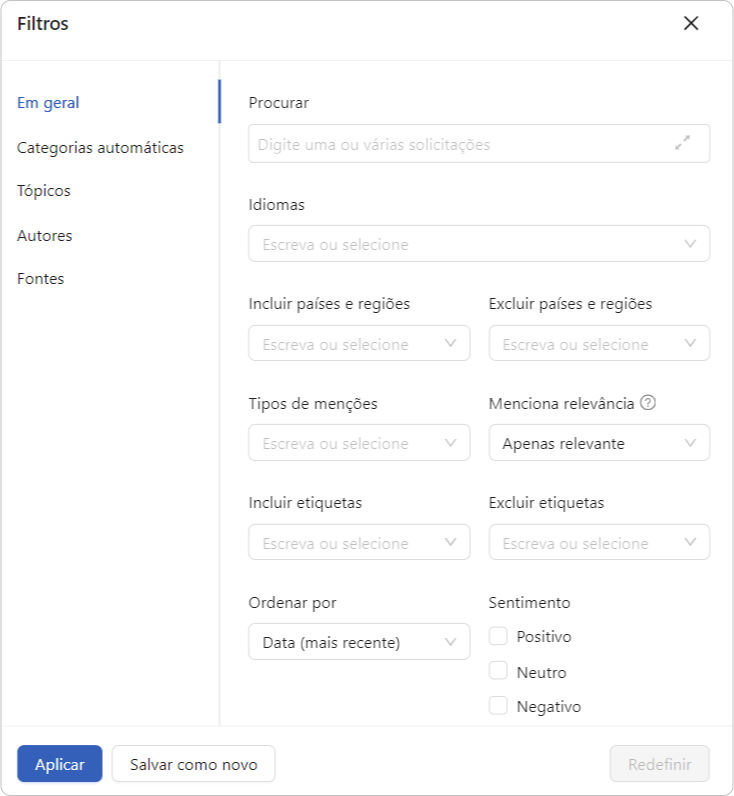Select the Autores tab
The width and height of the screenshot is (734, 796).
point(45,236)
